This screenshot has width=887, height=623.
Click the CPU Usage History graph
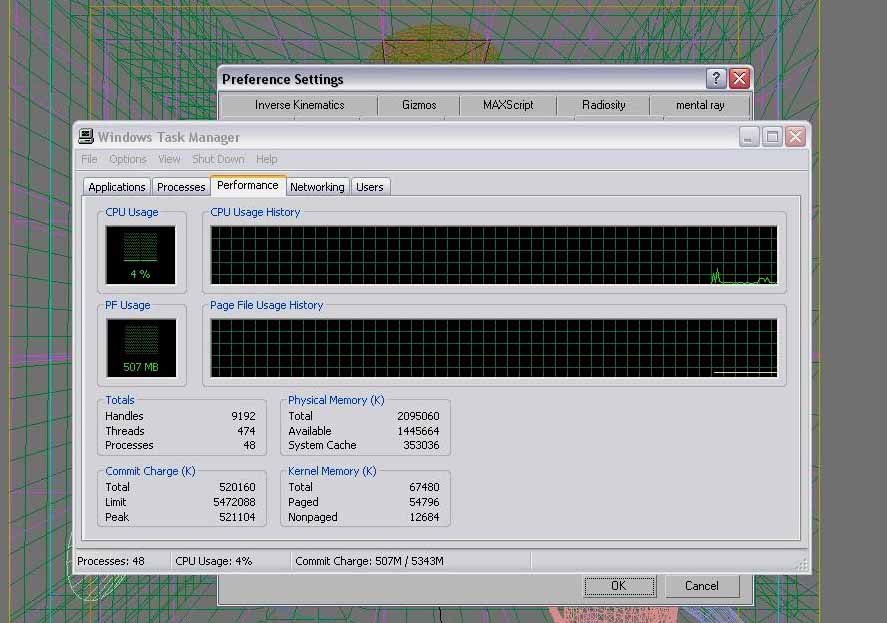[494, 255]
